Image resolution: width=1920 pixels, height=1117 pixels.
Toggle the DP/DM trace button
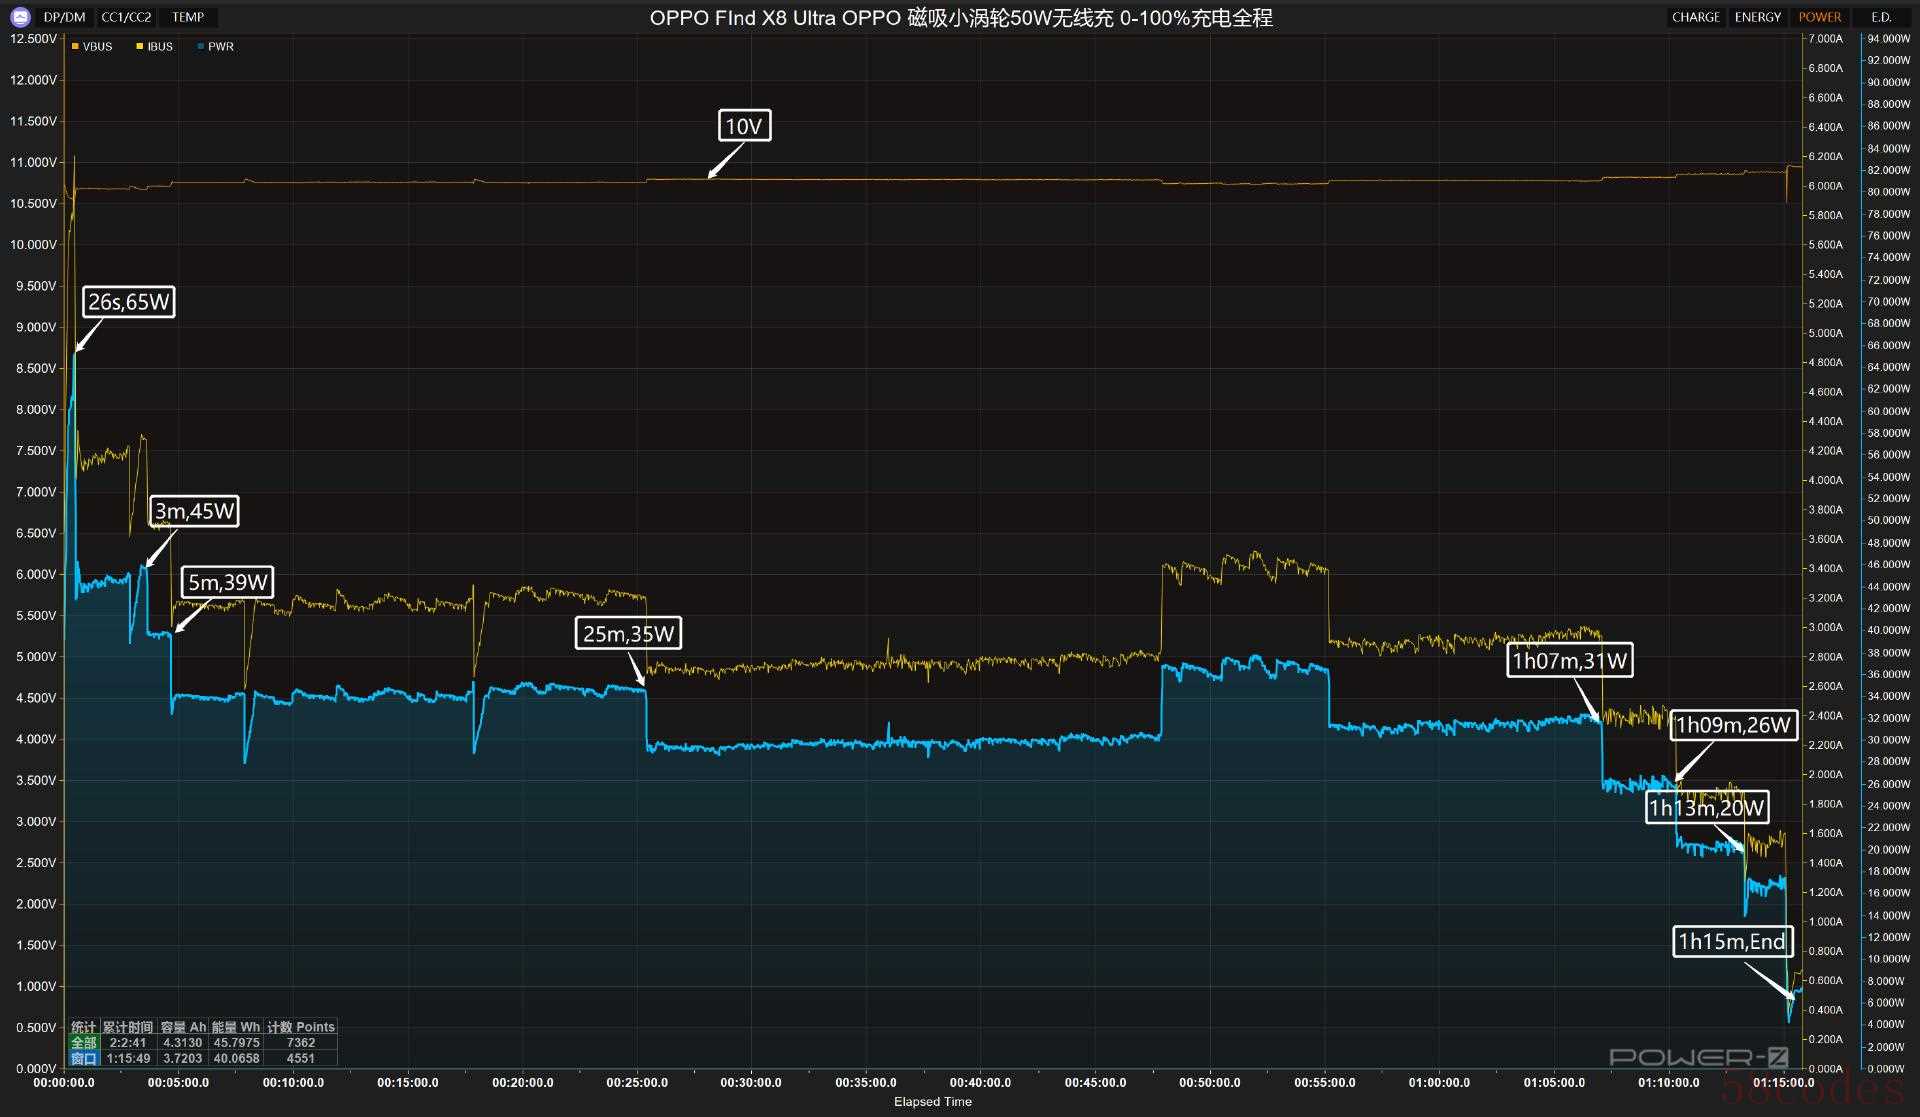pyautogui.click(x=65, y=17)
